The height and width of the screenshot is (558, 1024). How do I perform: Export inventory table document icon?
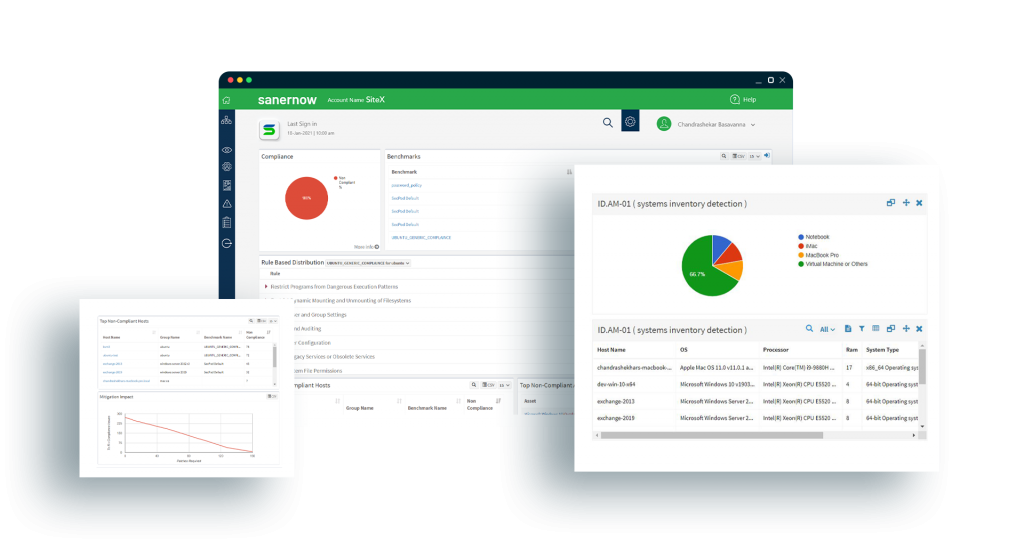click(x=848, y=329)
